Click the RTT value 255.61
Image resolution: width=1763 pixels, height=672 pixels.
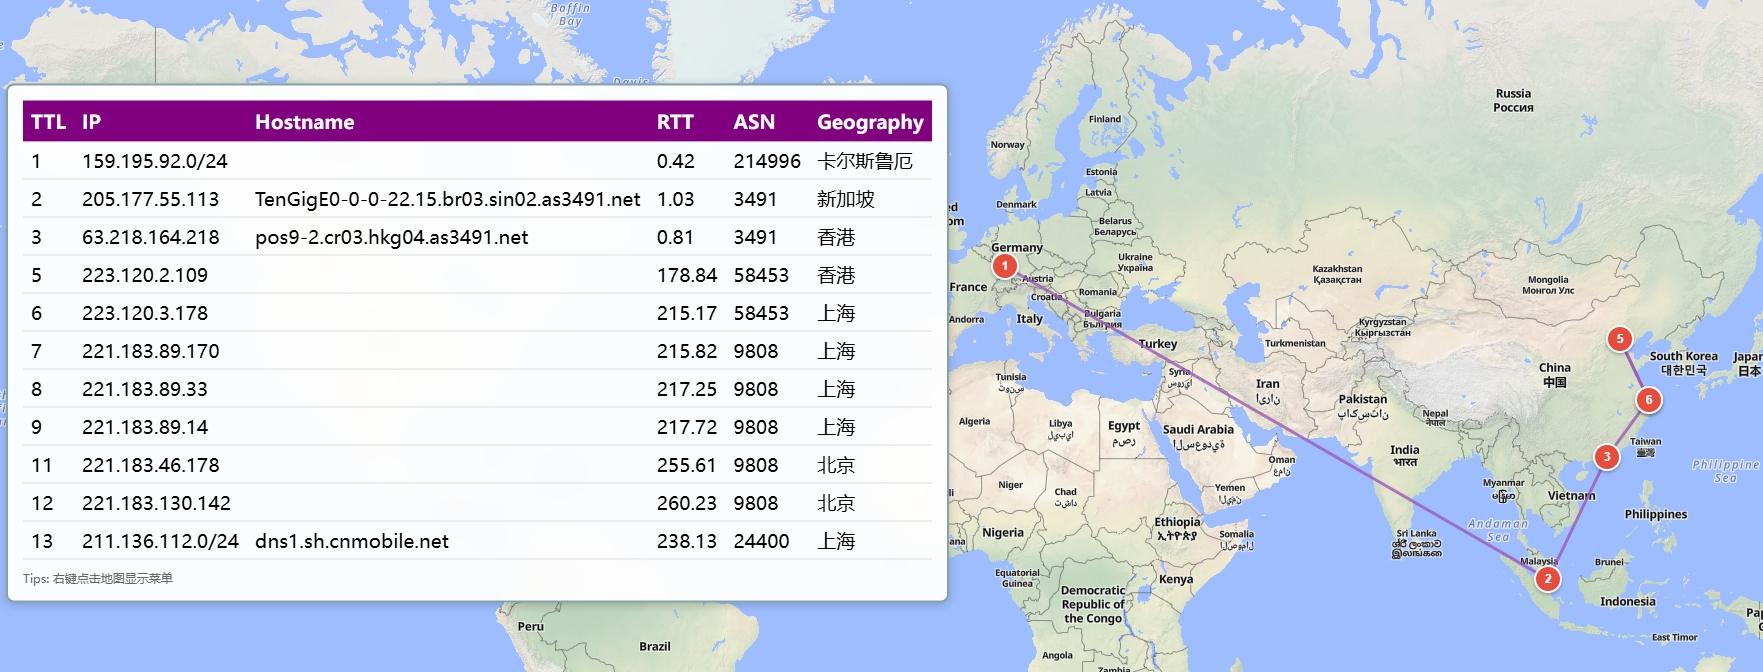[x=686, y=465]
